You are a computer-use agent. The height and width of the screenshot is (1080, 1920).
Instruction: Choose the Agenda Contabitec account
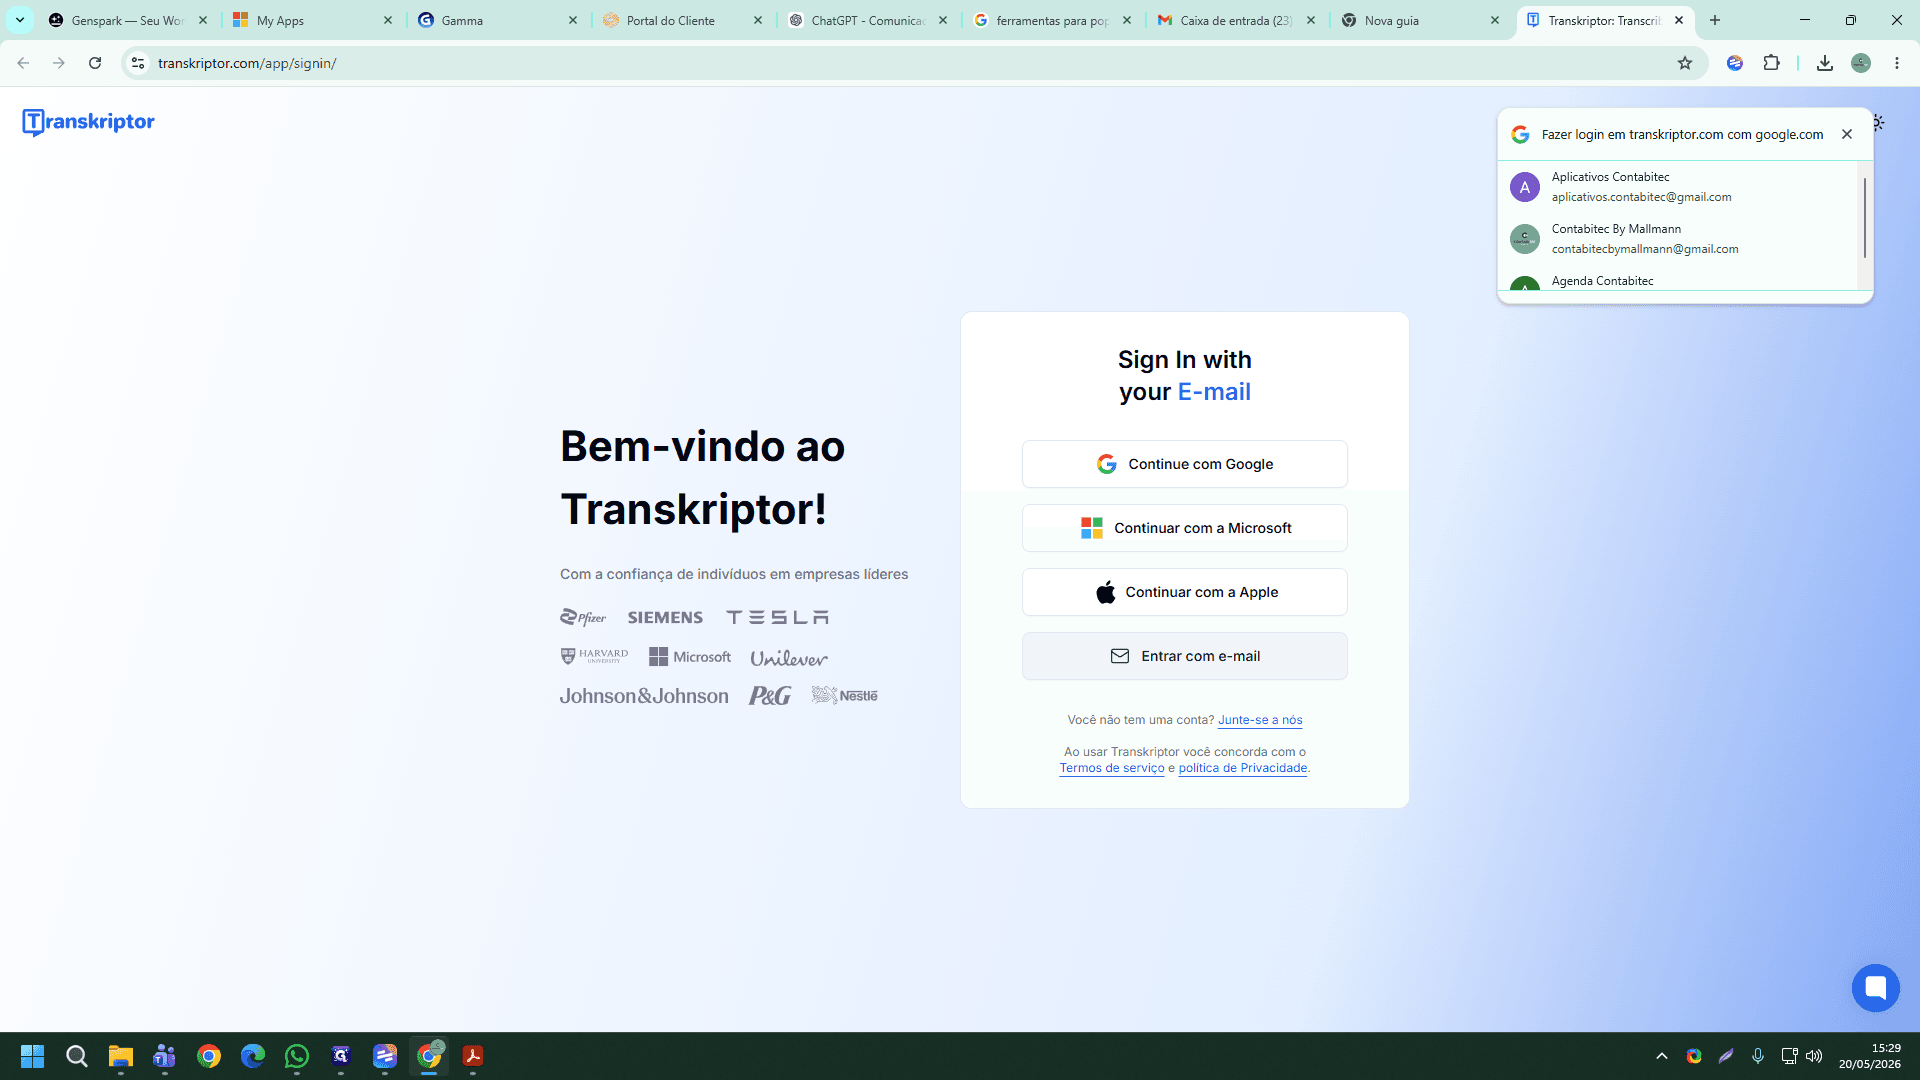coord(1680,281)
